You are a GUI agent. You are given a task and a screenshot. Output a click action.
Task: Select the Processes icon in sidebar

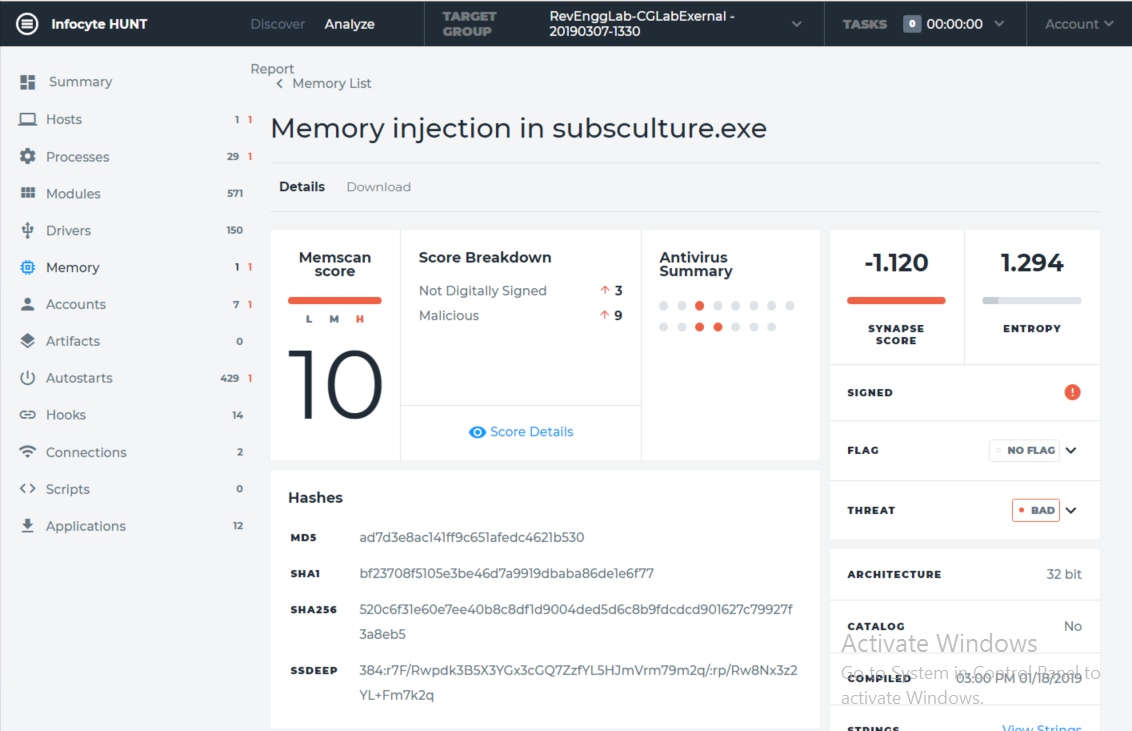click(x=28, y=156)
